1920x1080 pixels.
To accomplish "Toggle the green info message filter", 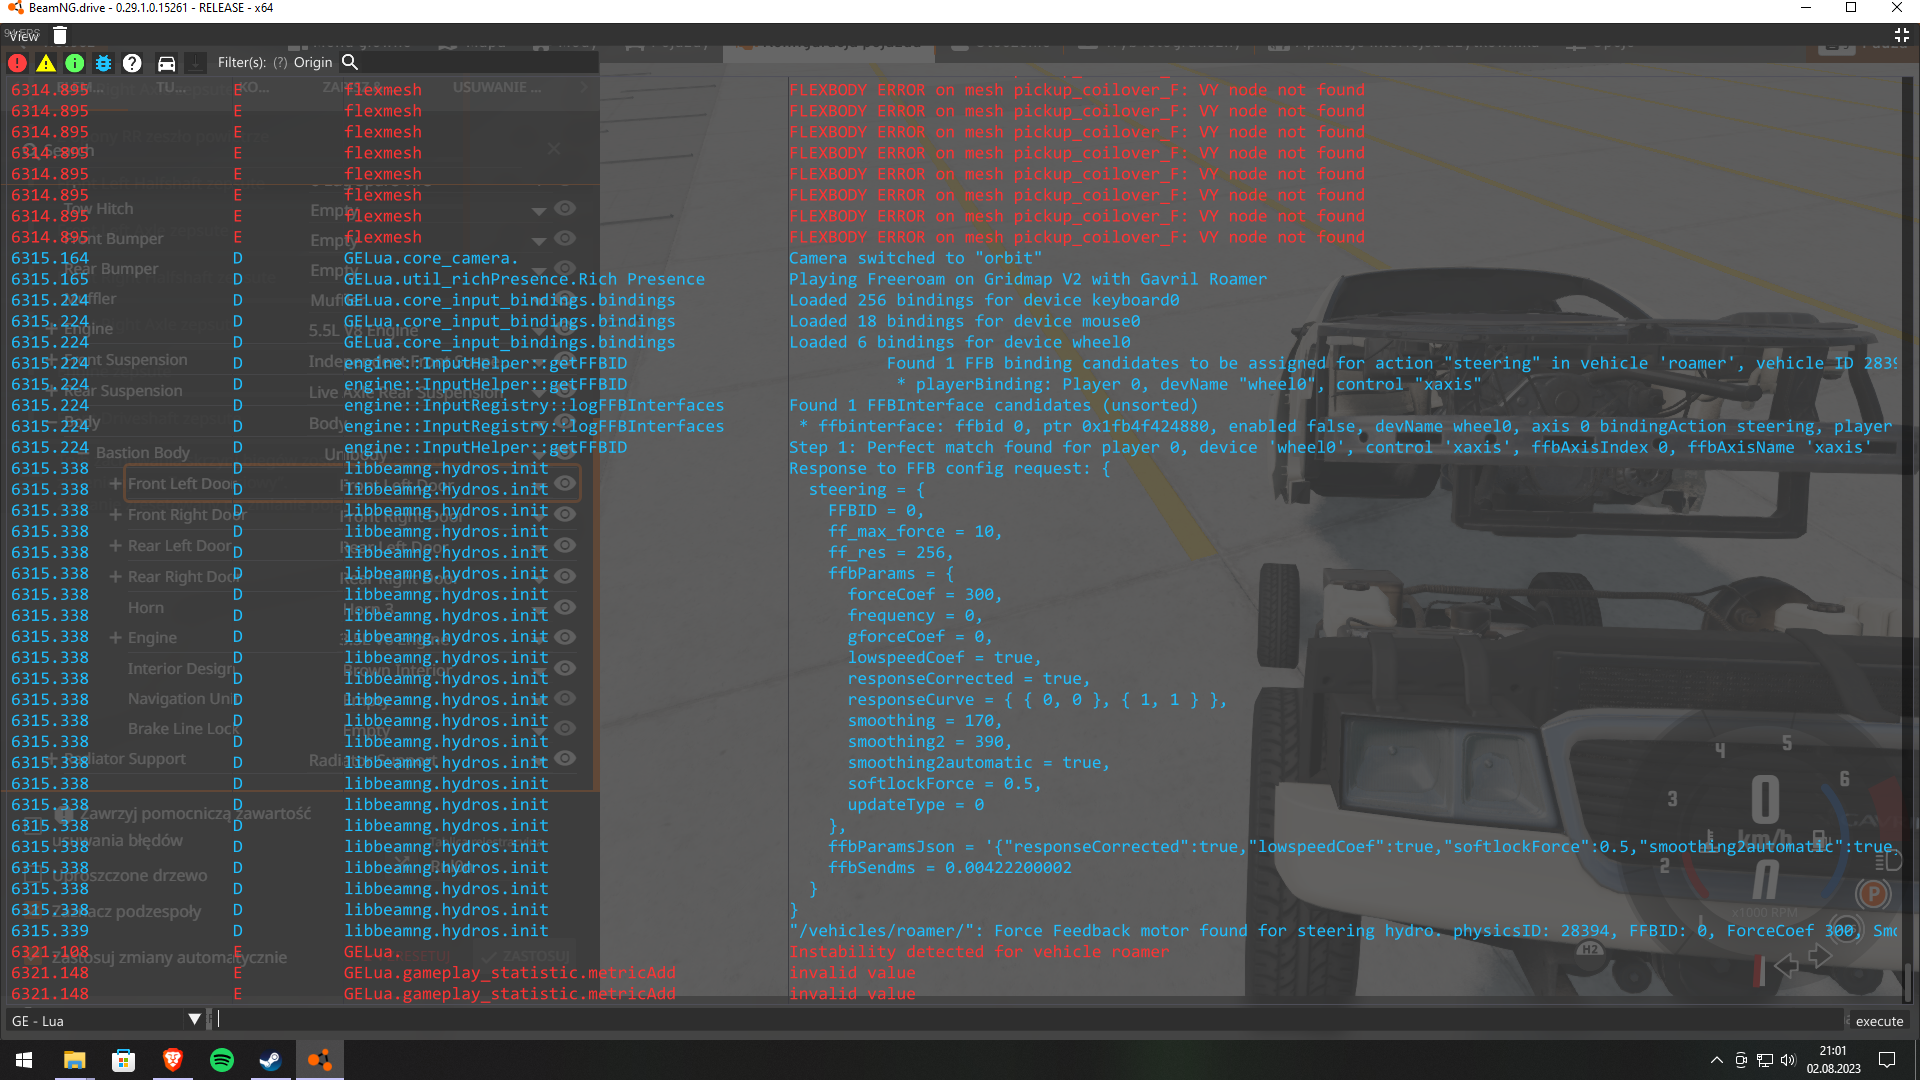I will pyautogui.click(x=75, y=63).
